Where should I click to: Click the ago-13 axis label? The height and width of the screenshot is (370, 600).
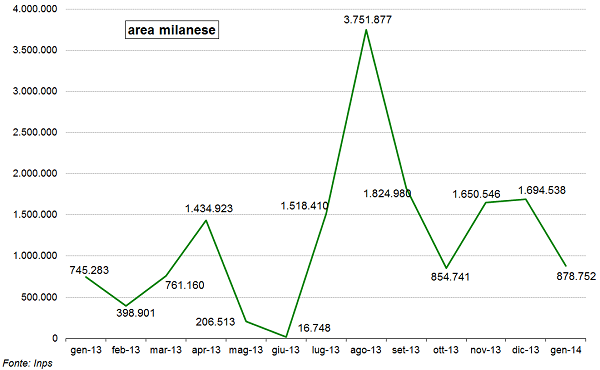coord(366,350)
